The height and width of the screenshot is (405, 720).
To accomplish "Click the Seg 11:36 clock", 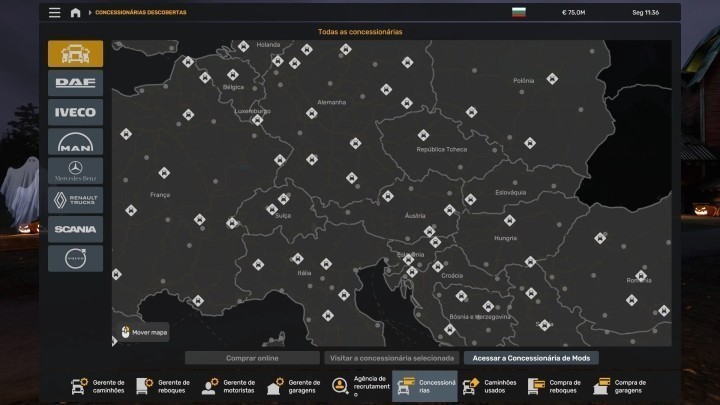I will pos(646,12).
